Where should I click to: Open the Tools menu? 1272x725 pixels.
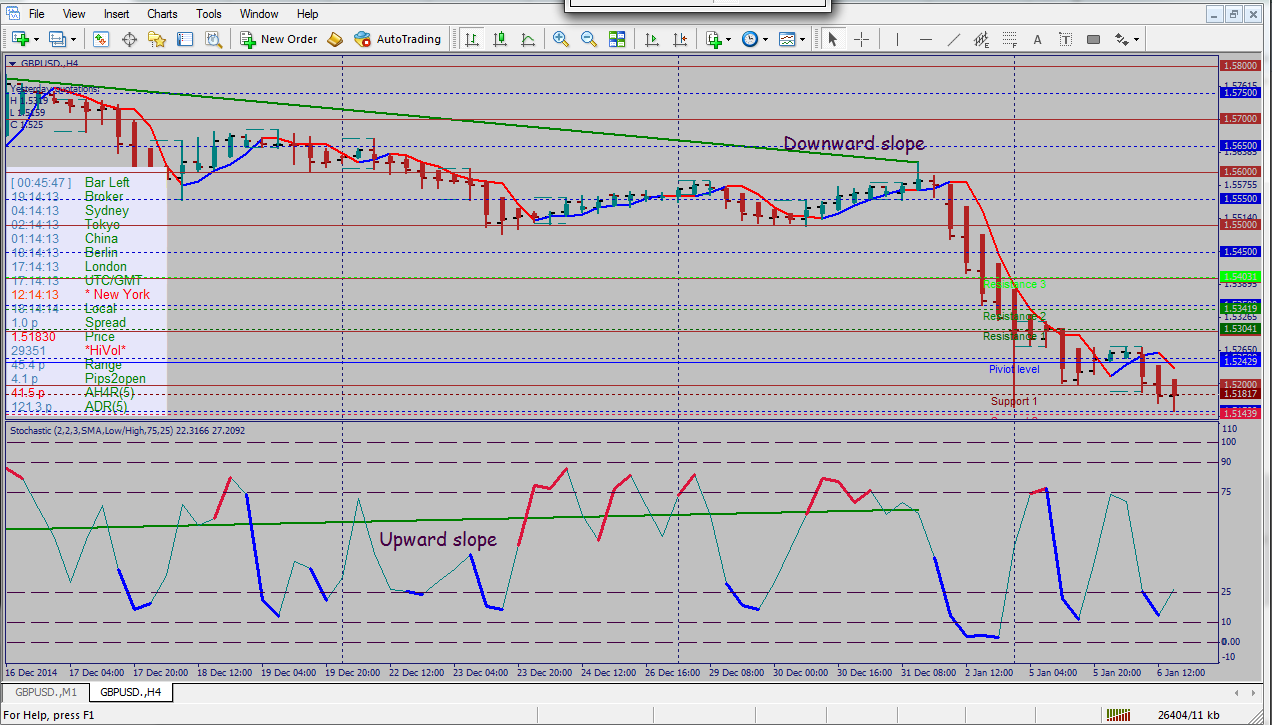point(209,14)
